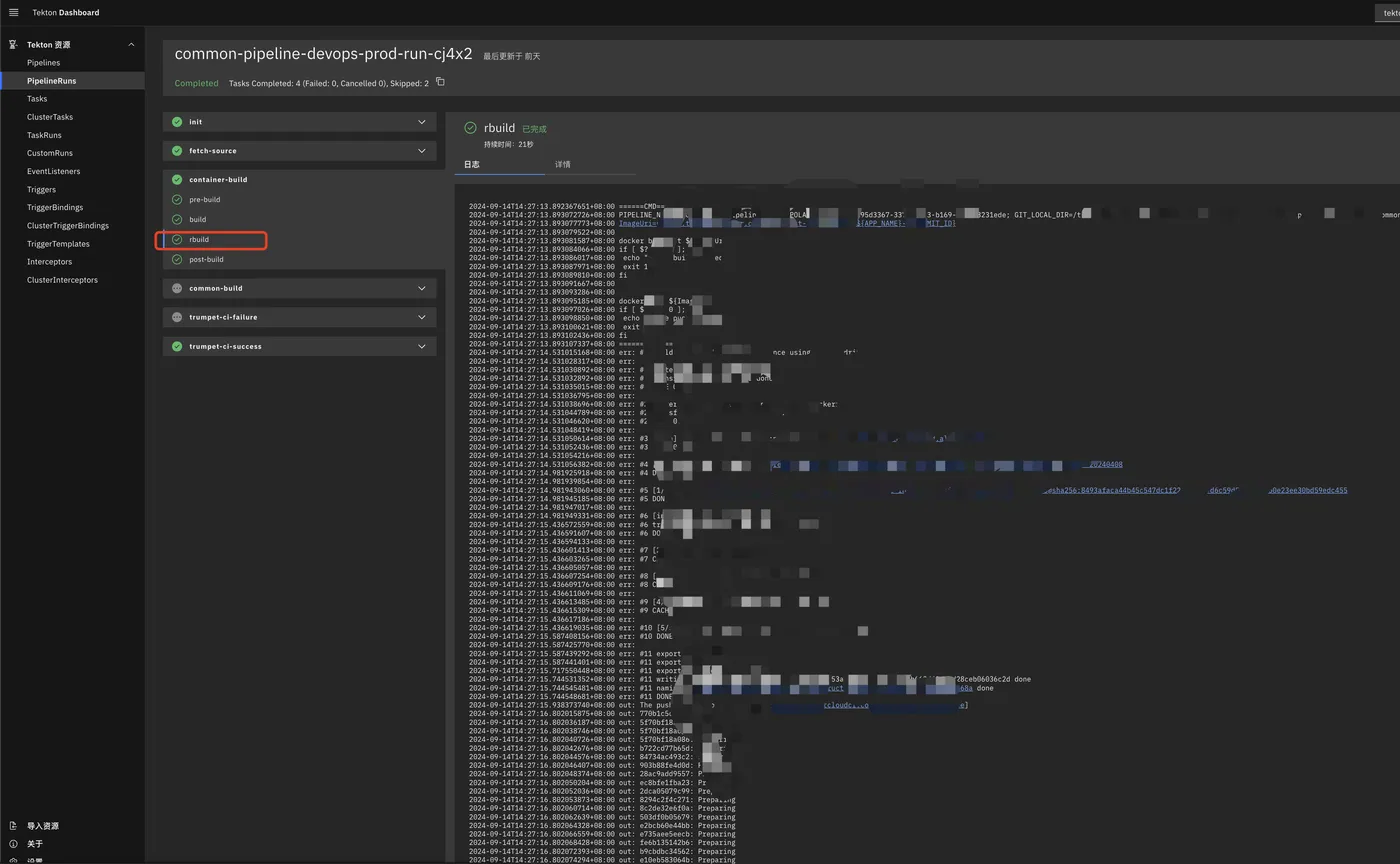Click the skipped status icon on common-build
1400x864 pixels.
click(177, 288)
